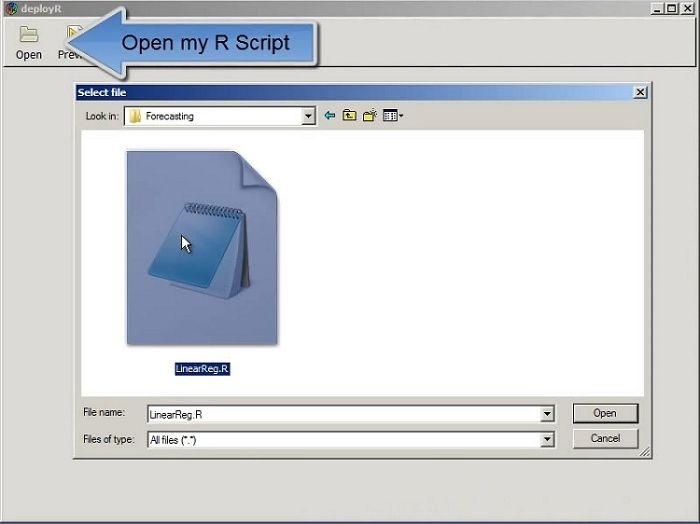
Task: Click the LinearReg.R file name label
Action: (202, 369)
